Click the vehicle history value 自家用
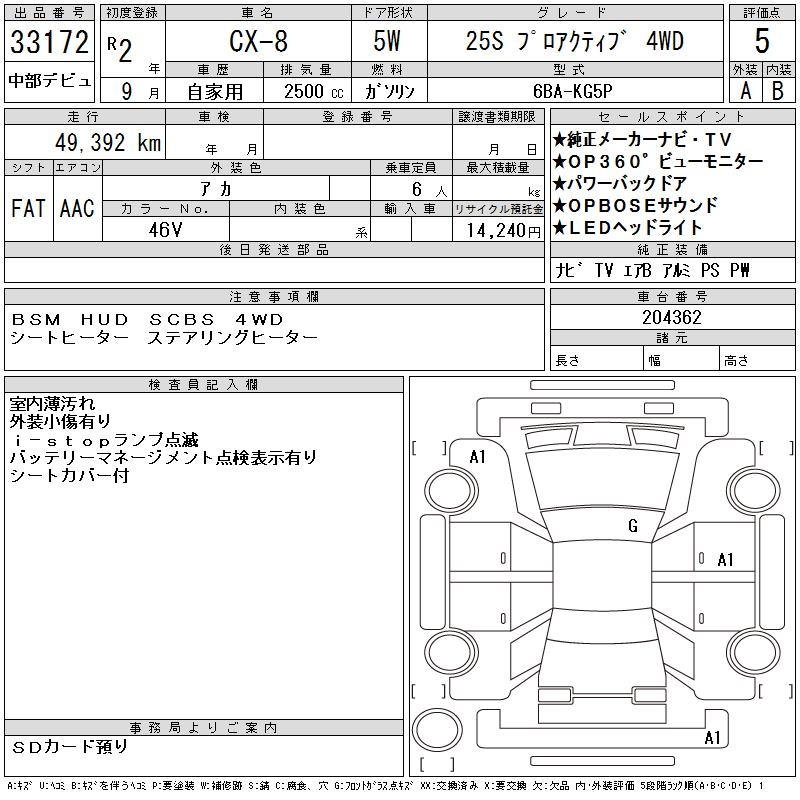Image resolution: width=800 pixels, height=800 pixels. (215, 92)
